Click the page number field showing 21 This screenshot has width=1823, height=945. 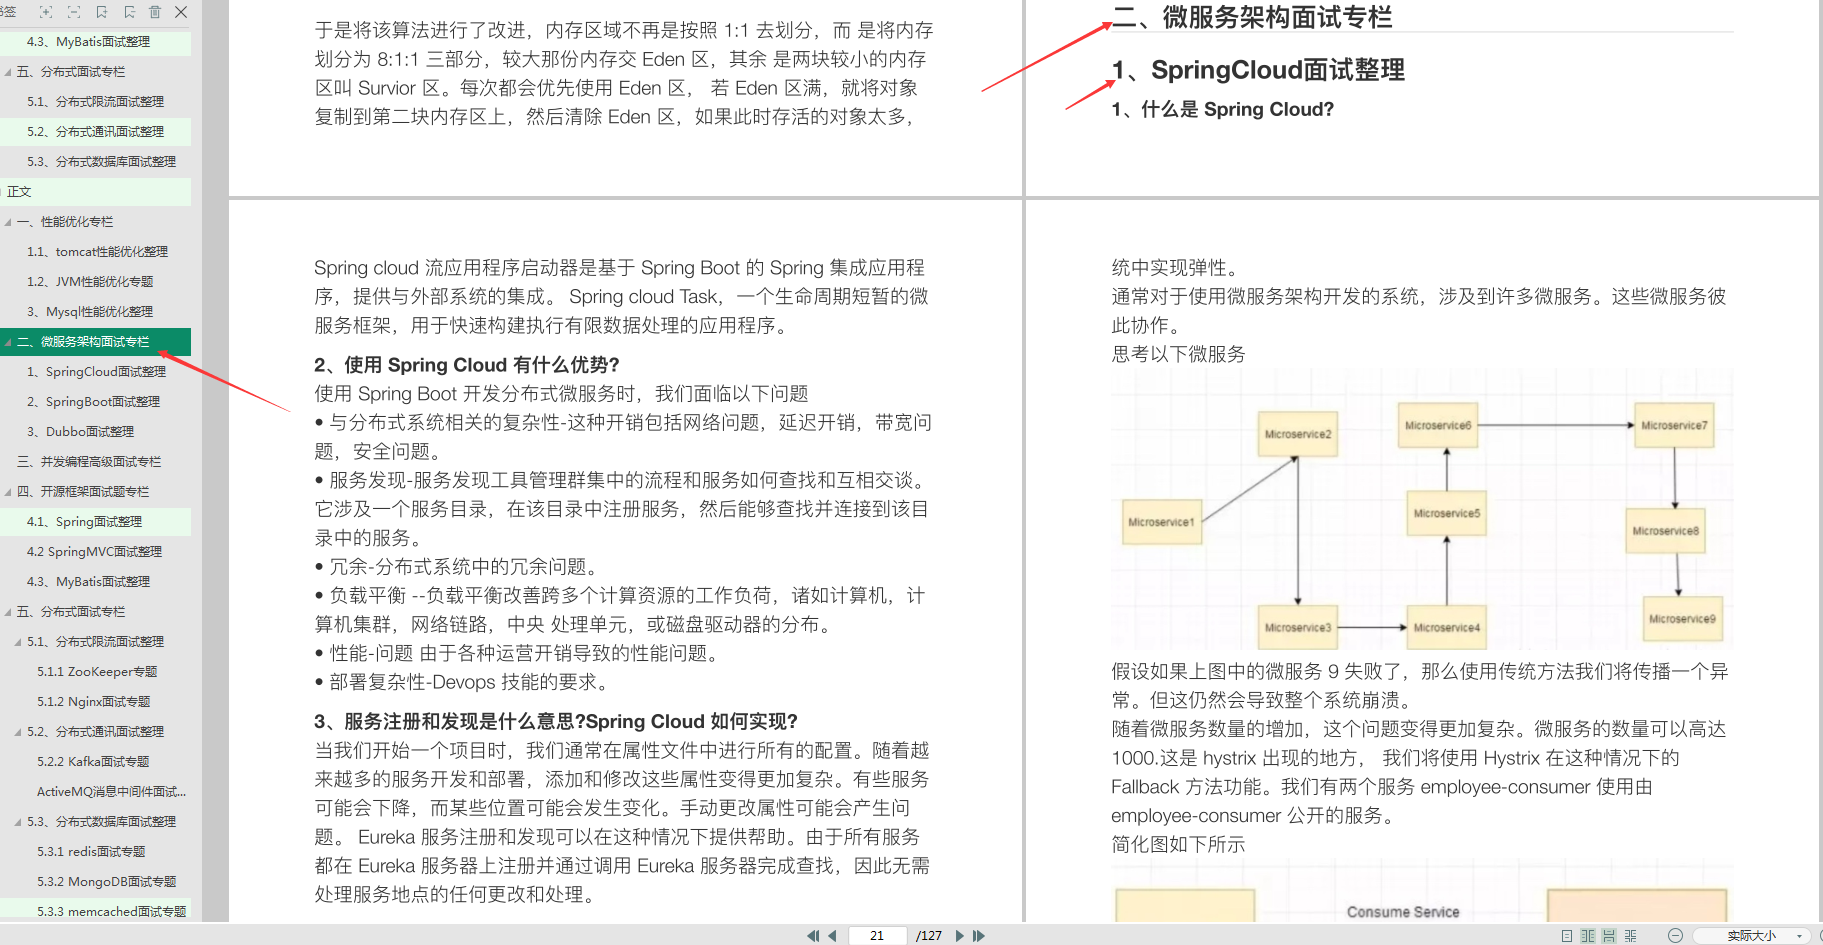click(x=877, y=936)
